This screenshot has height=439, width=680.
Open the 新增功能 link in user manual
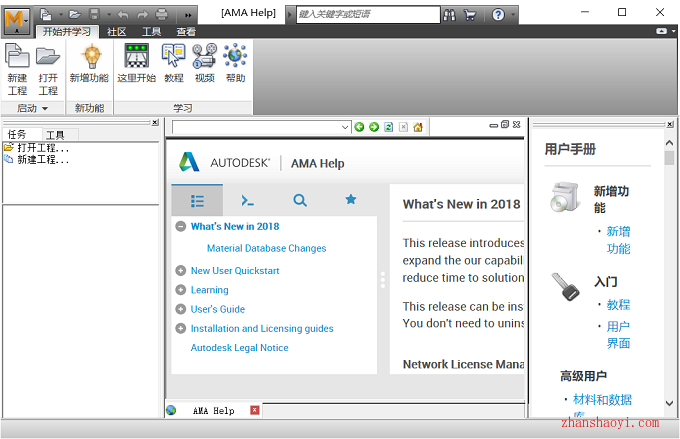pos(618,240)
